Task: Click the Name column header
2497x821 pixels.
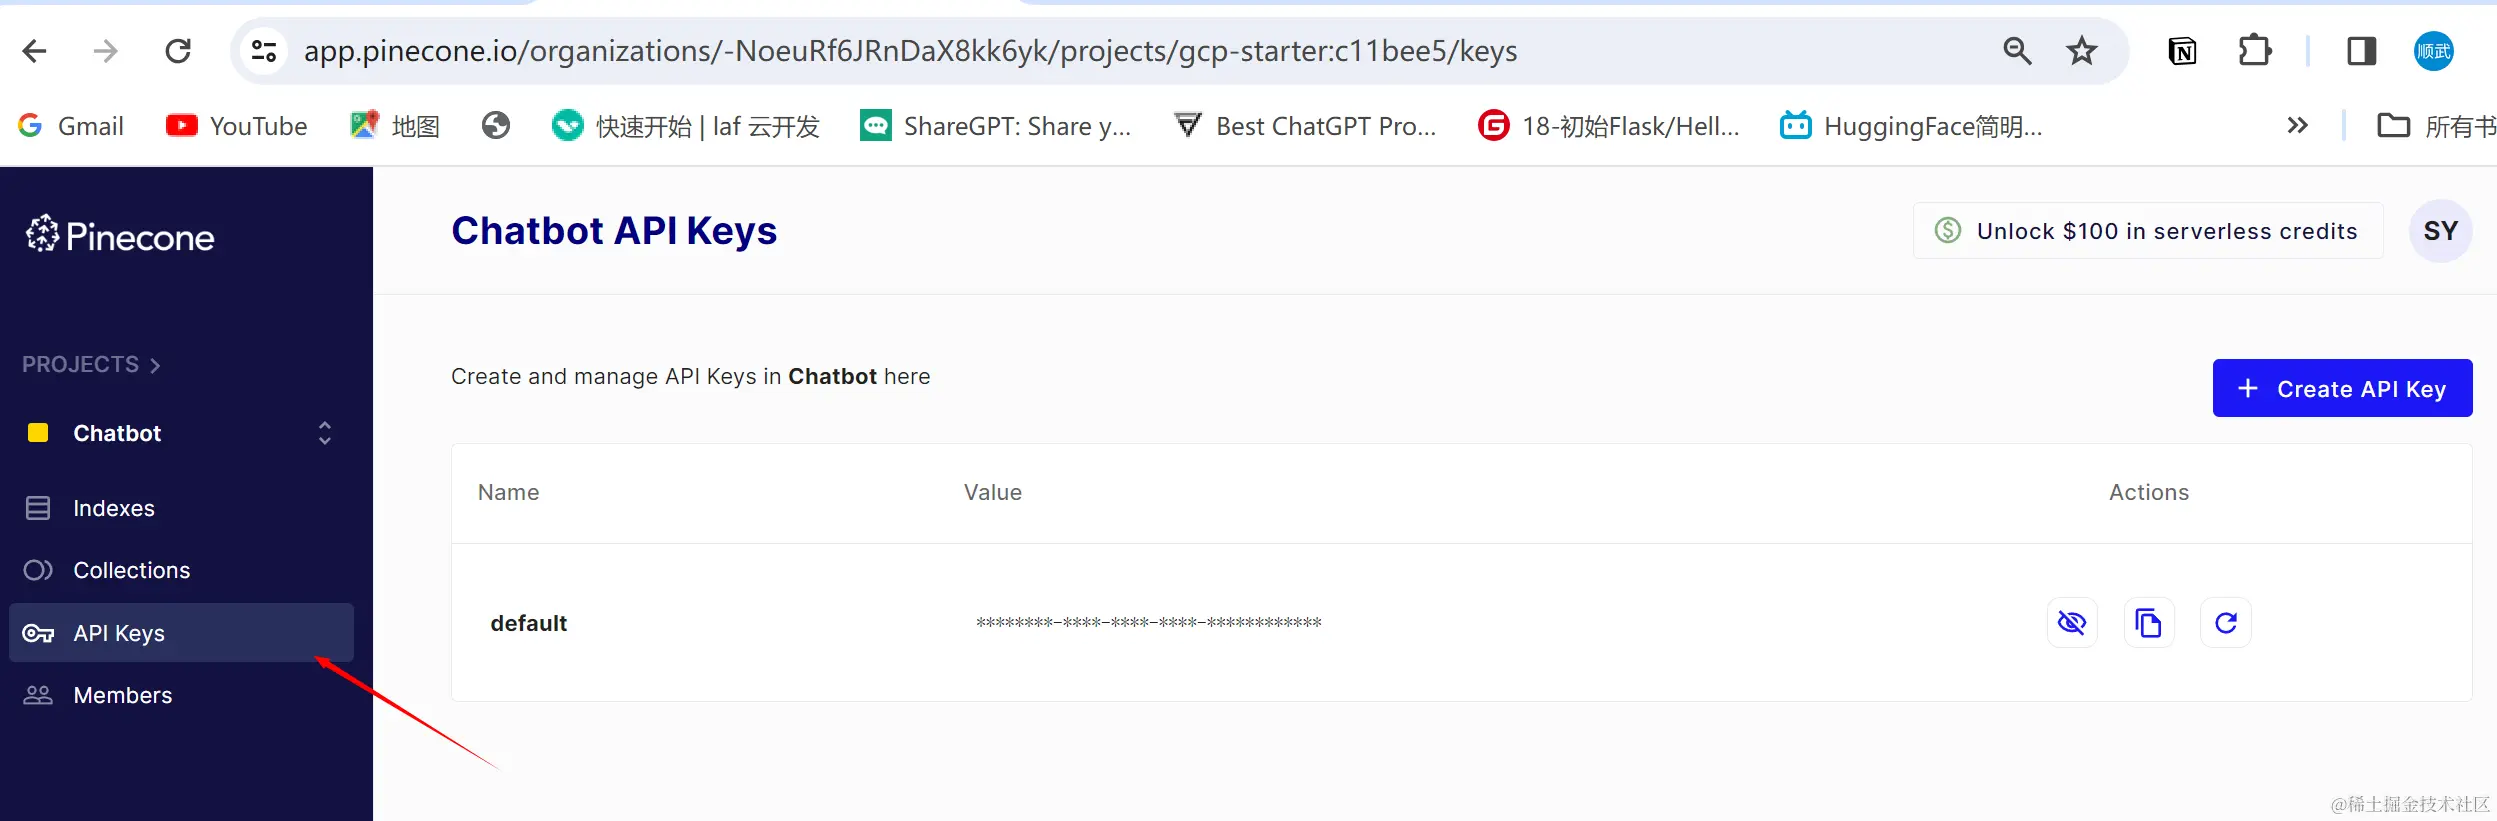Action: click(508, 492)
